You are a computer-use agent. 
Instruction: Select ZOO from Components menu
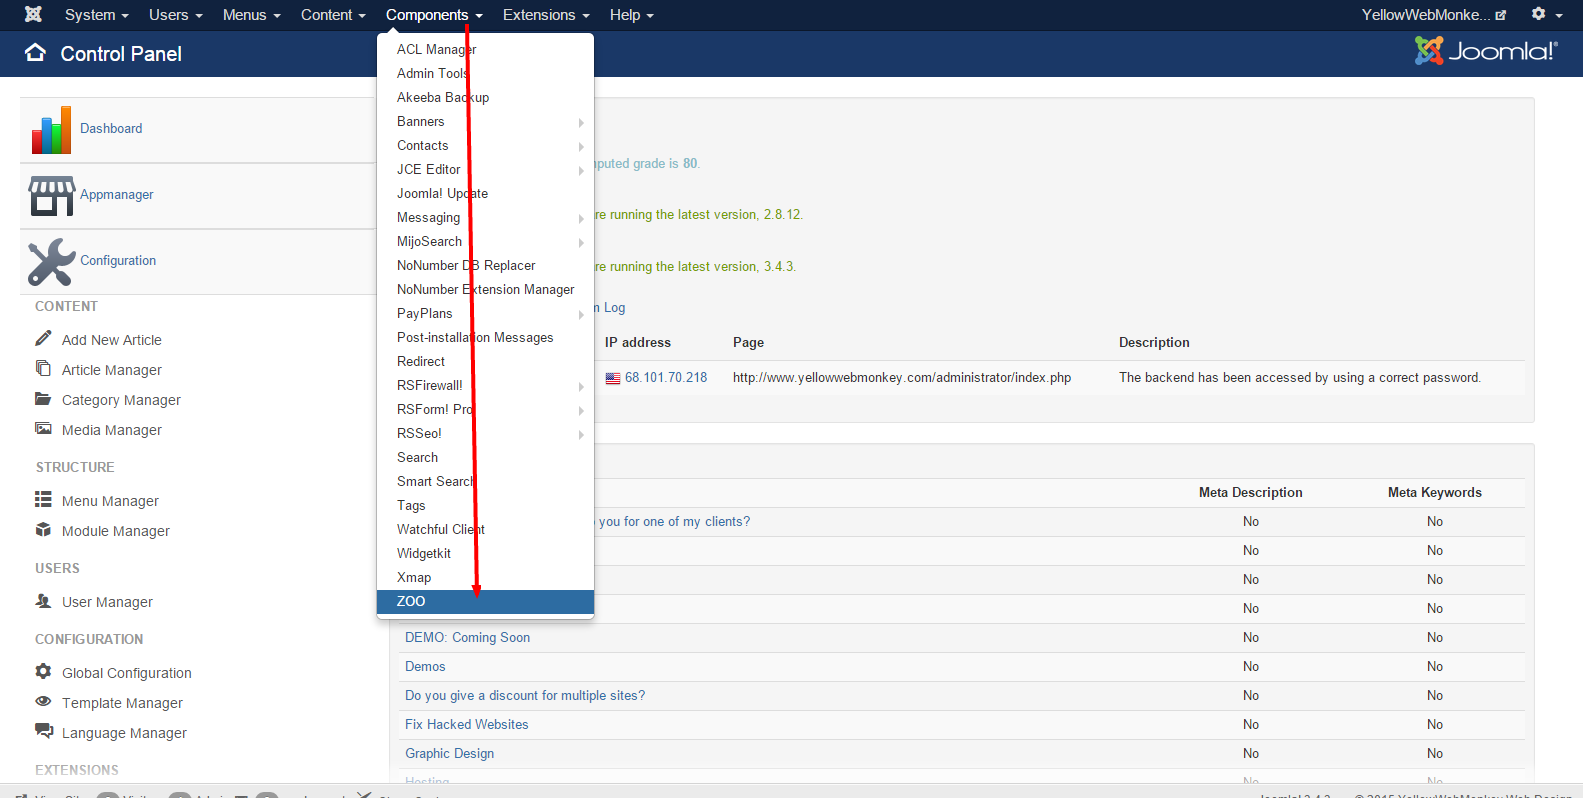point(485,601)
